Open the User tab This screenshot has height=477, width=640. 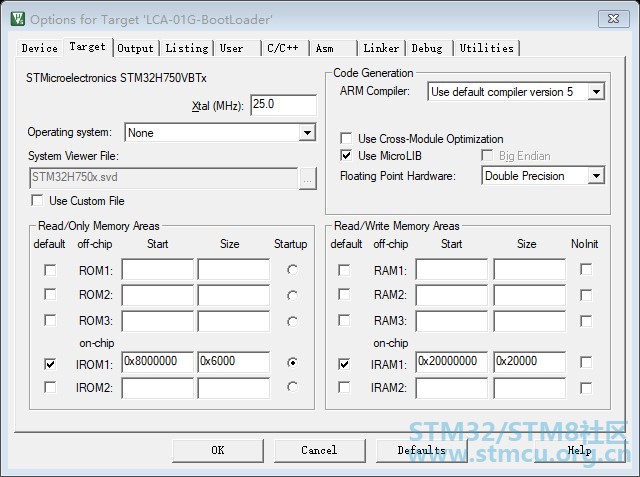237,48
